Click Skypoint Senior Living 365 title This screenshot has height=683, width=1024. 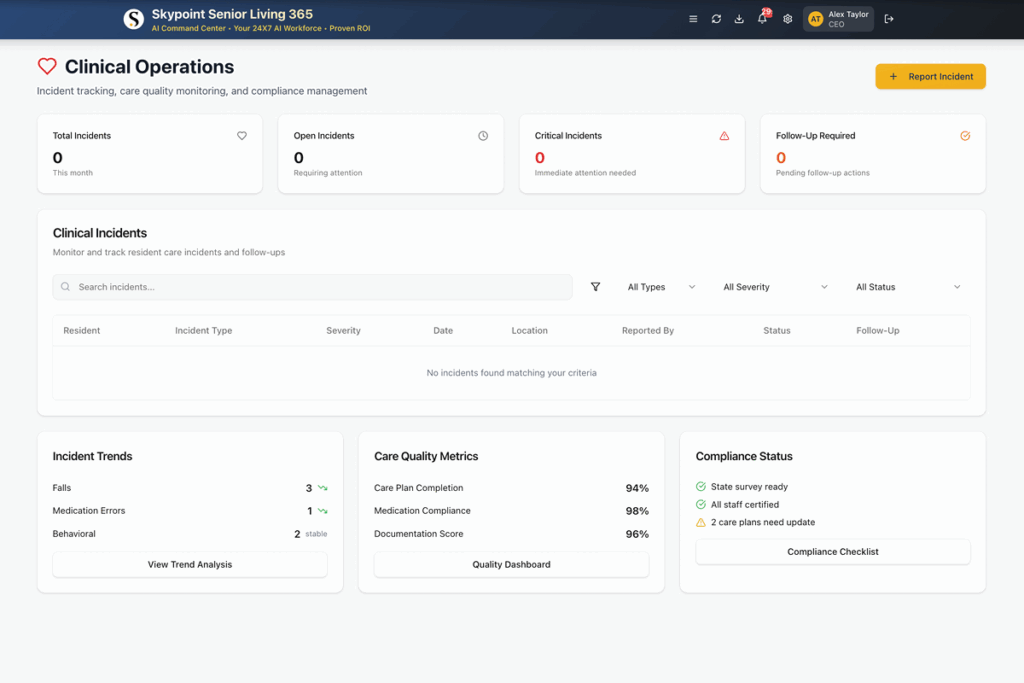232,14
